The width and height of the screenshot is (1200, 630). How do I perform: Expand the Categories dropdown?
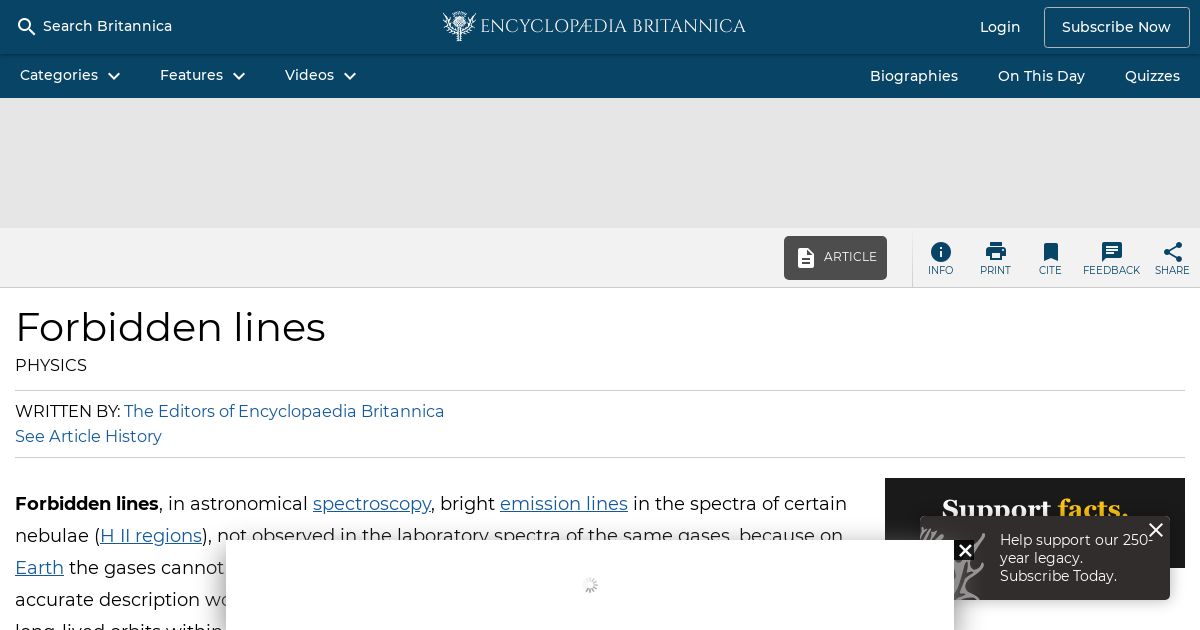click(x=70, y=76)
